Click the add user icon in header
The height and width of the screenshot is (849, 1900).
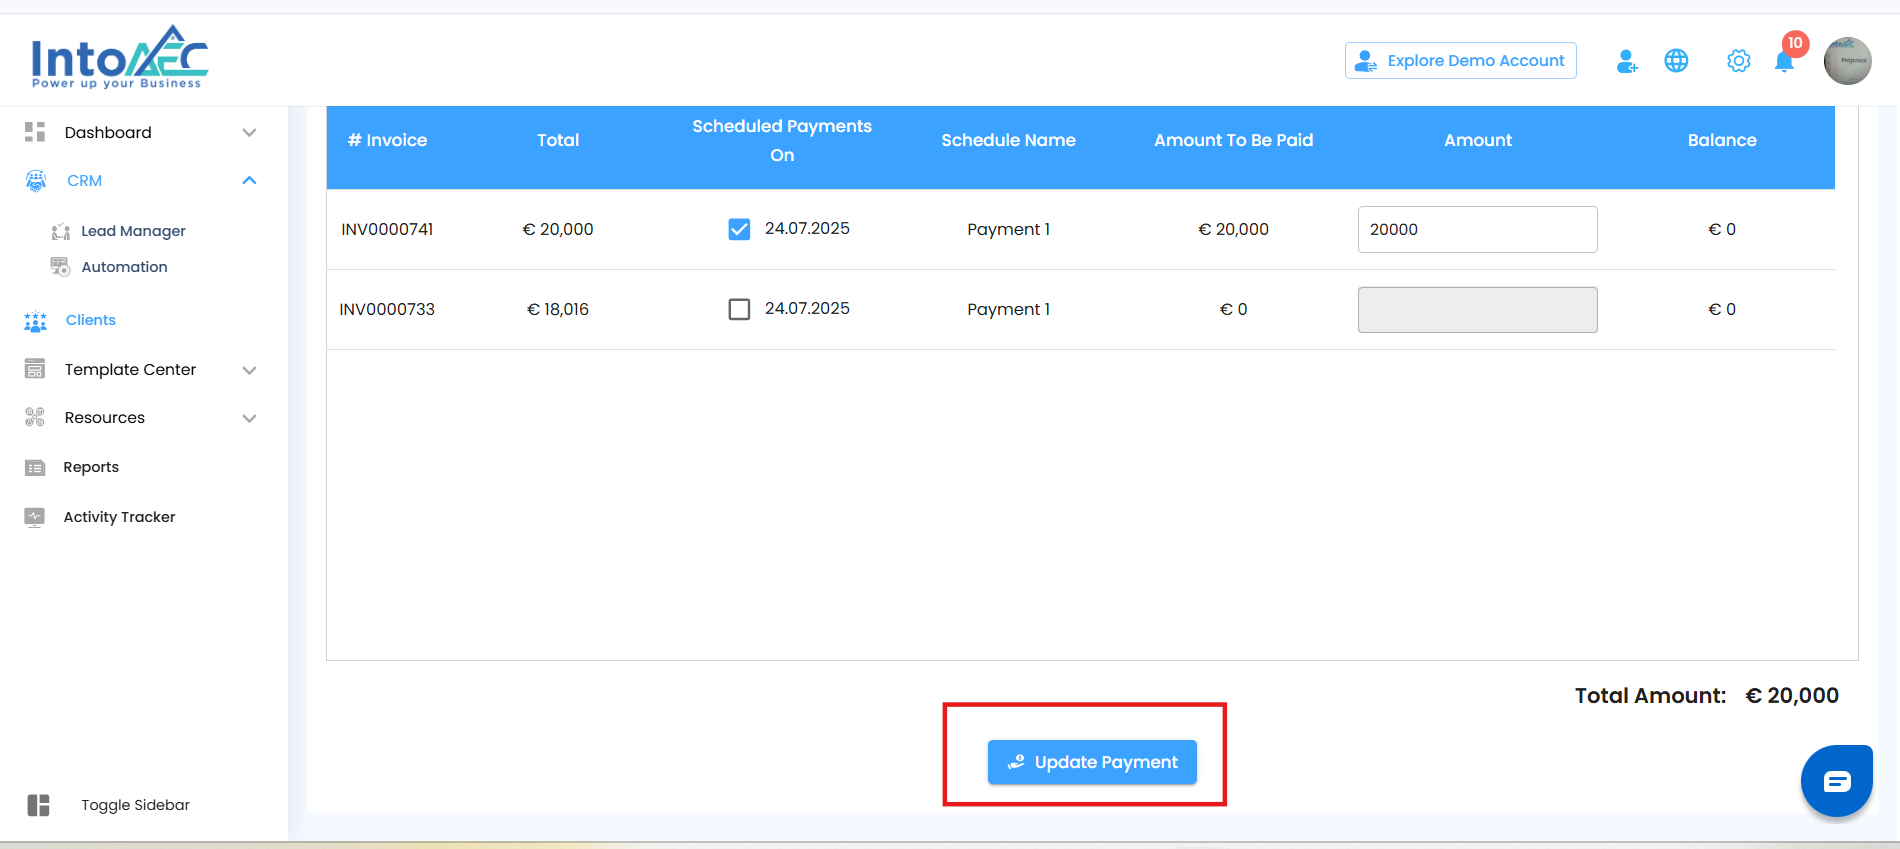pyautogui.click(x=1627, y=62)
